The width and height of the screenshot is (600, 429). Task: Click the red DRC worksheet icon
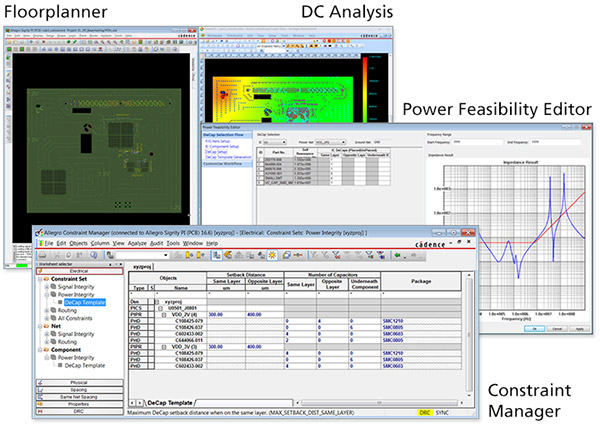tap(41, 411)
